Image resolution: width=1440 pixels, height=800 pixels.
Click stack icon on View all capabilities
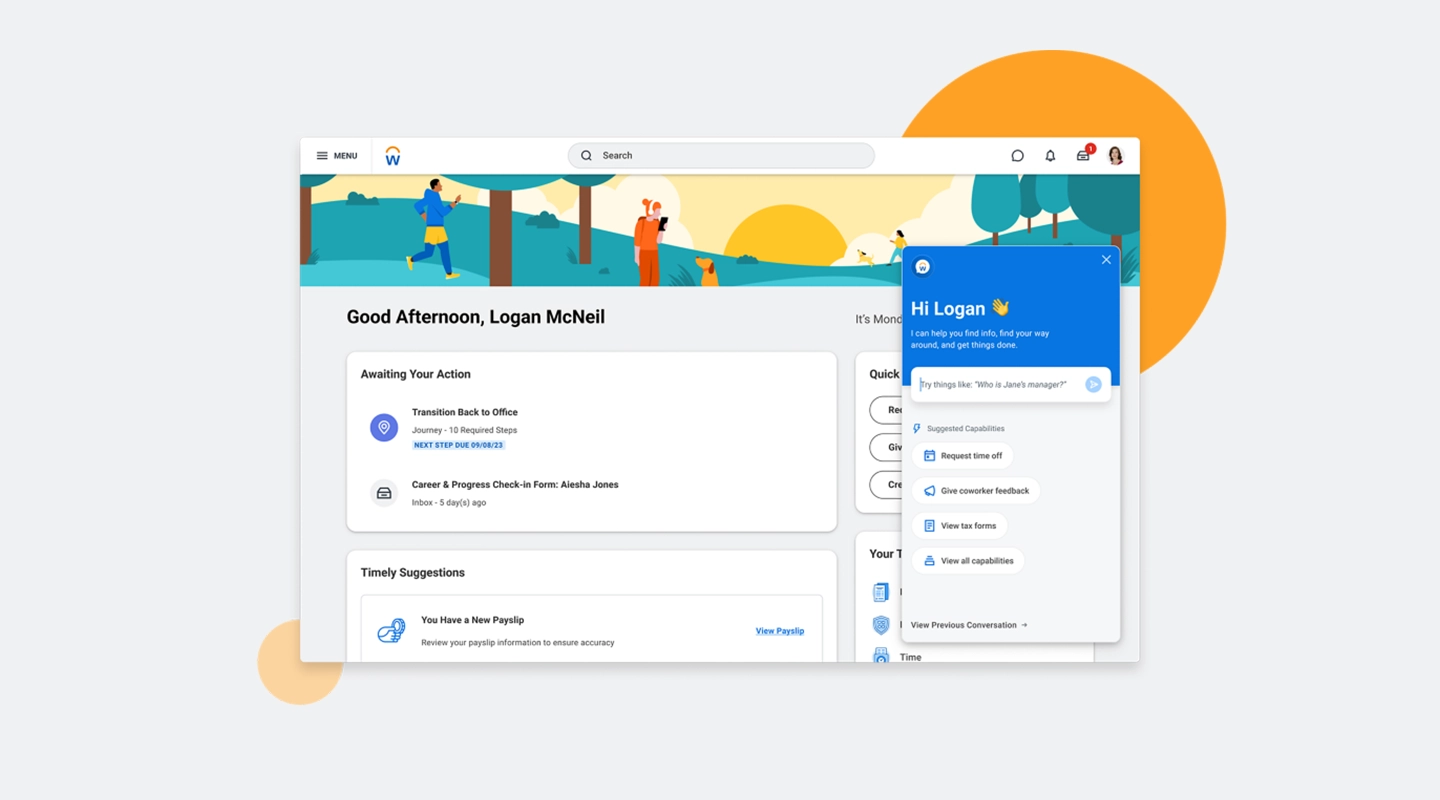[929, 561]
